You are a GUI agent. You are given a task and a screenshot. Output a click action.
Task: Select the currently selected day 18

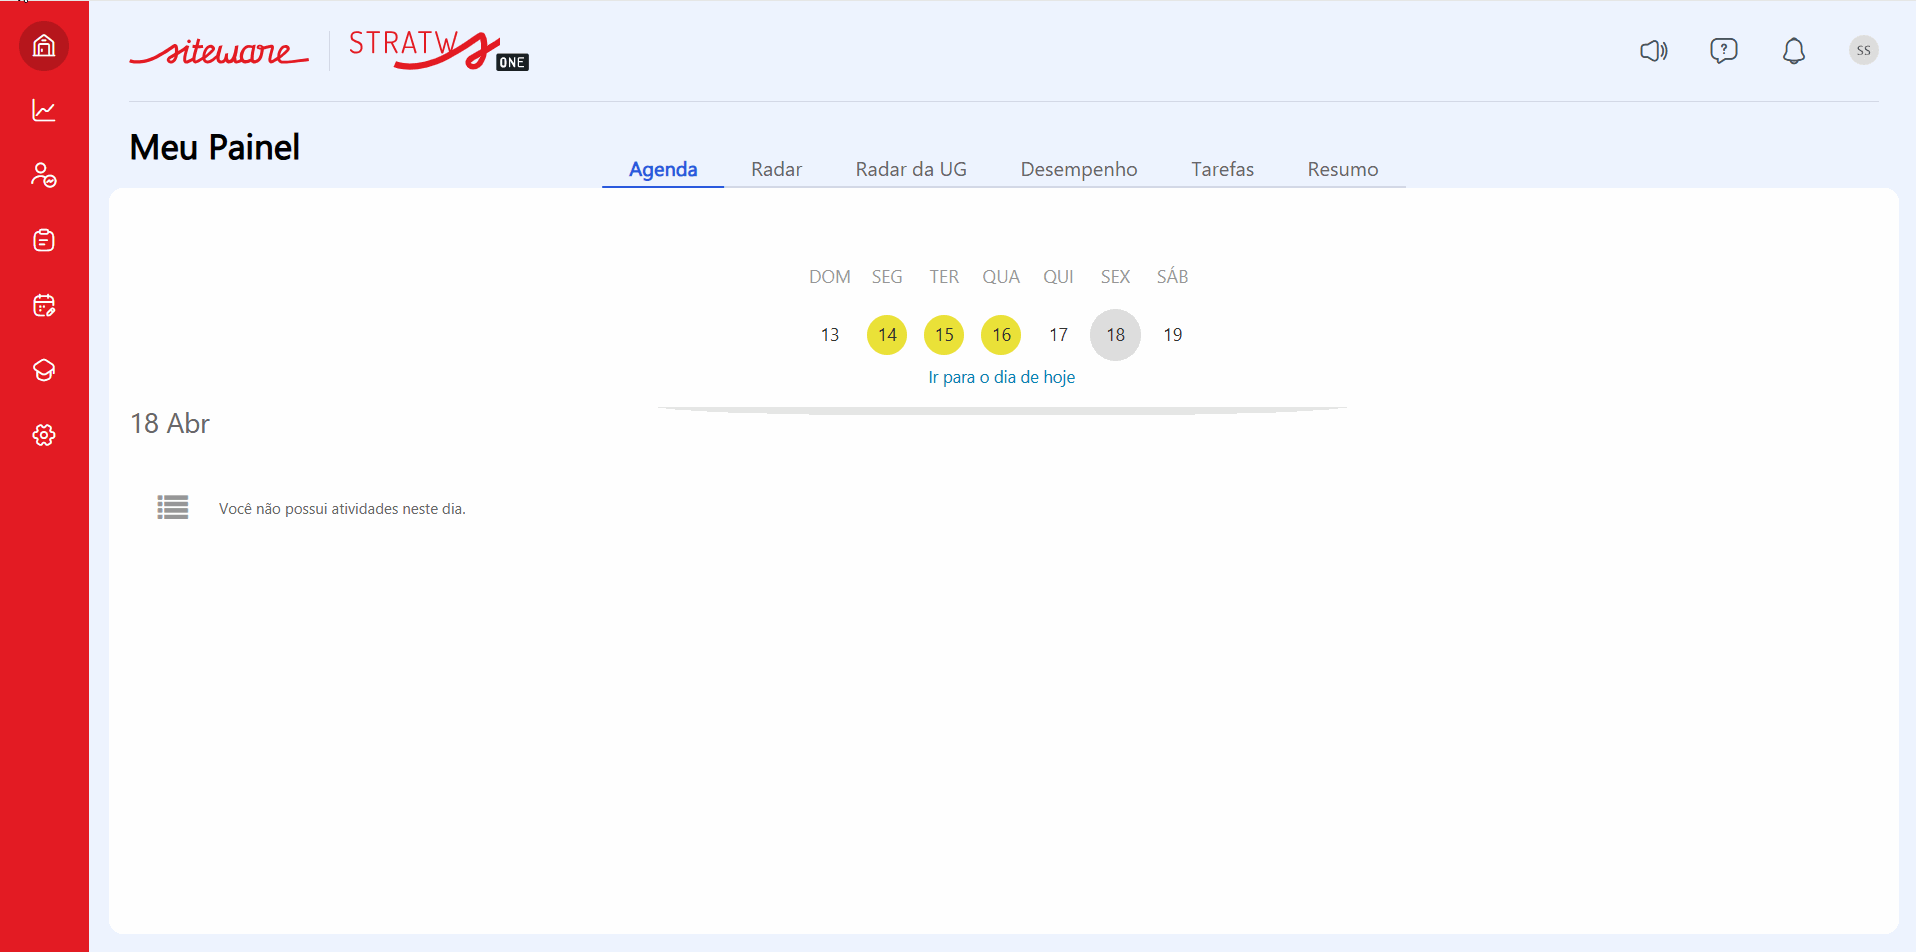[x=1116, y=335]
